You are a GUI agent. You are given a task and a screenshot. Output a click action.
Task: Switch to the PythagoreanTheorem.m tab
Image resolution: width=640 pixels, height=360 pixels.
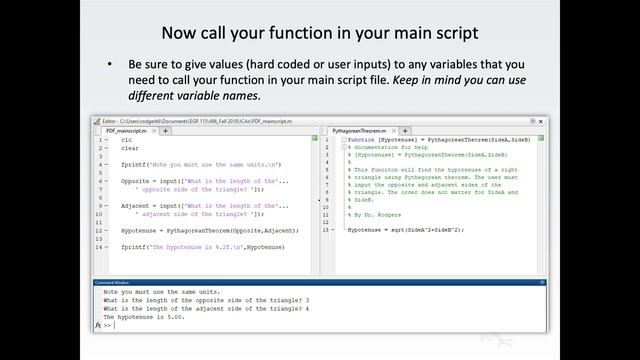tap(359, 131)
